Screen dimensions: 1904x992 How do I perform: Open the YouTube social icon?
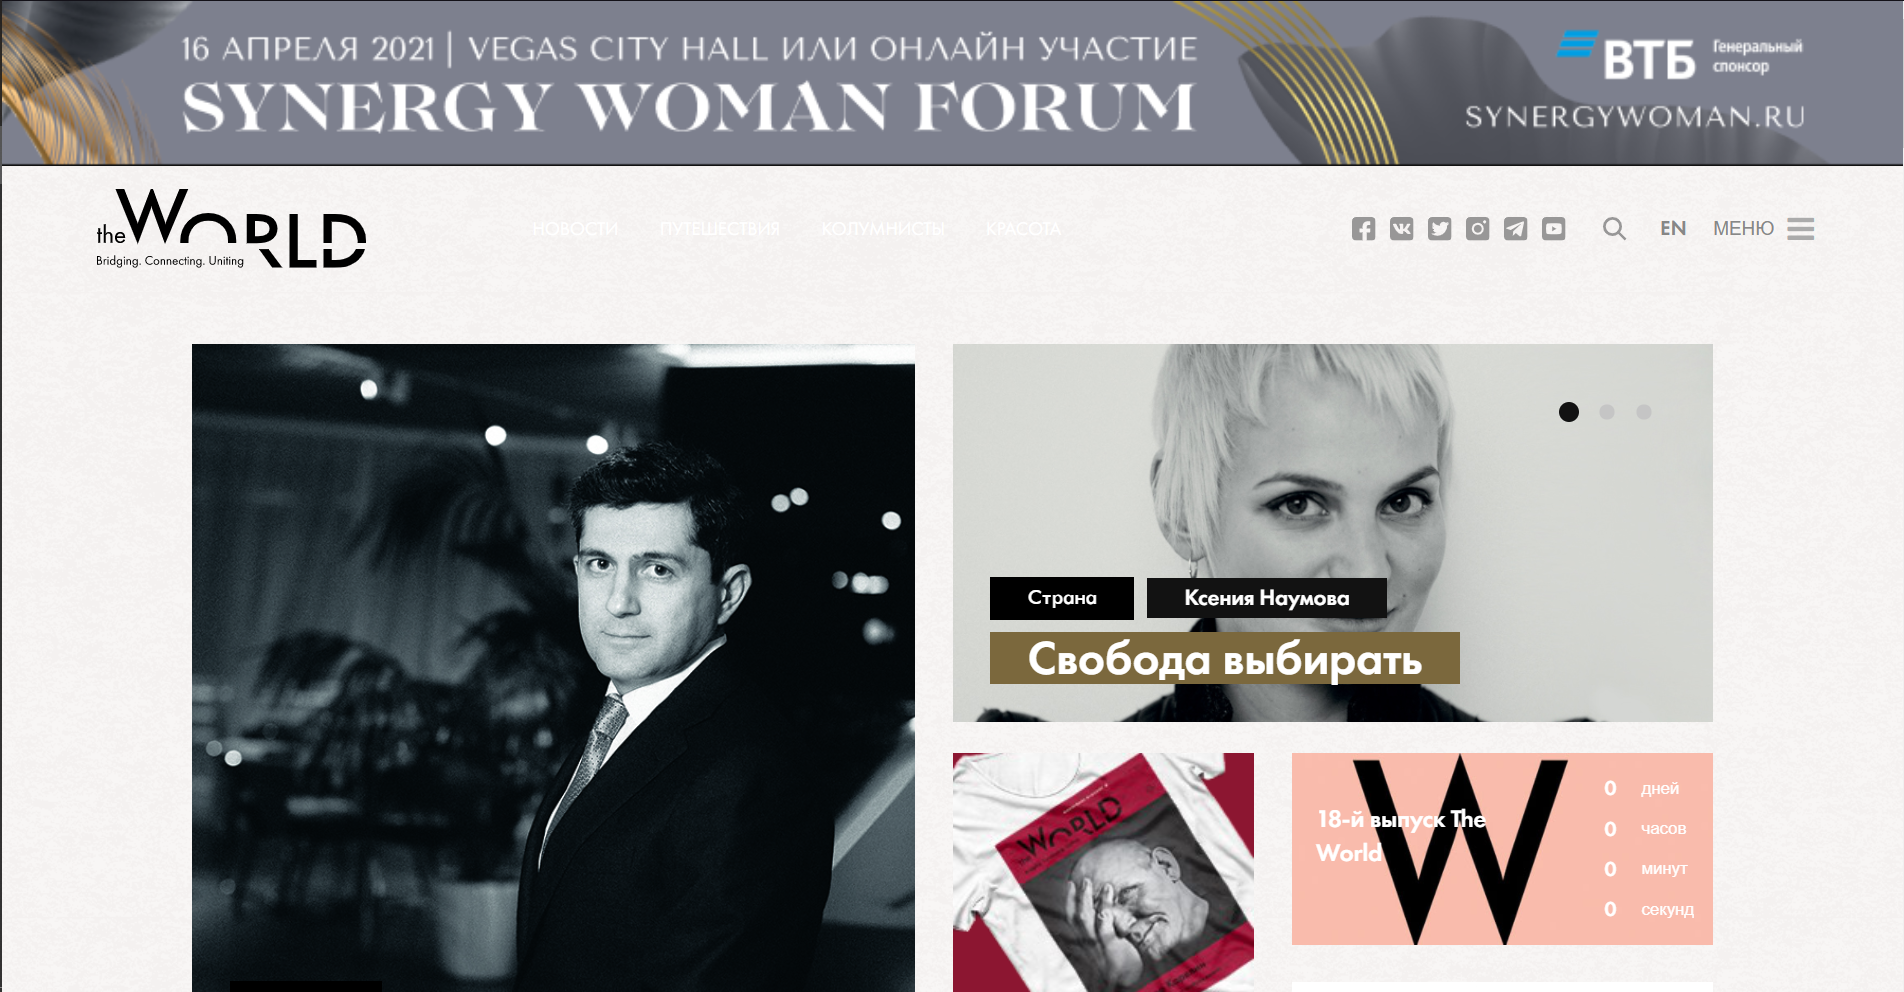[1553, 229]
